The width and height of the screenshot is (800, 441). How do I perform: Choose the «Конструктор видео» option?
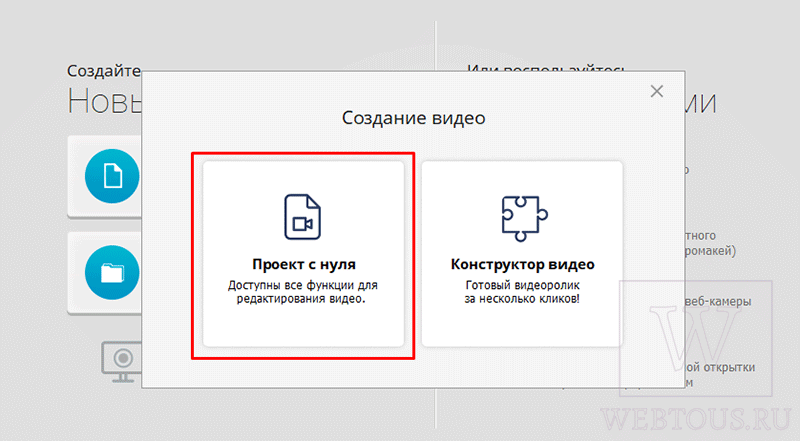(522, 254)
